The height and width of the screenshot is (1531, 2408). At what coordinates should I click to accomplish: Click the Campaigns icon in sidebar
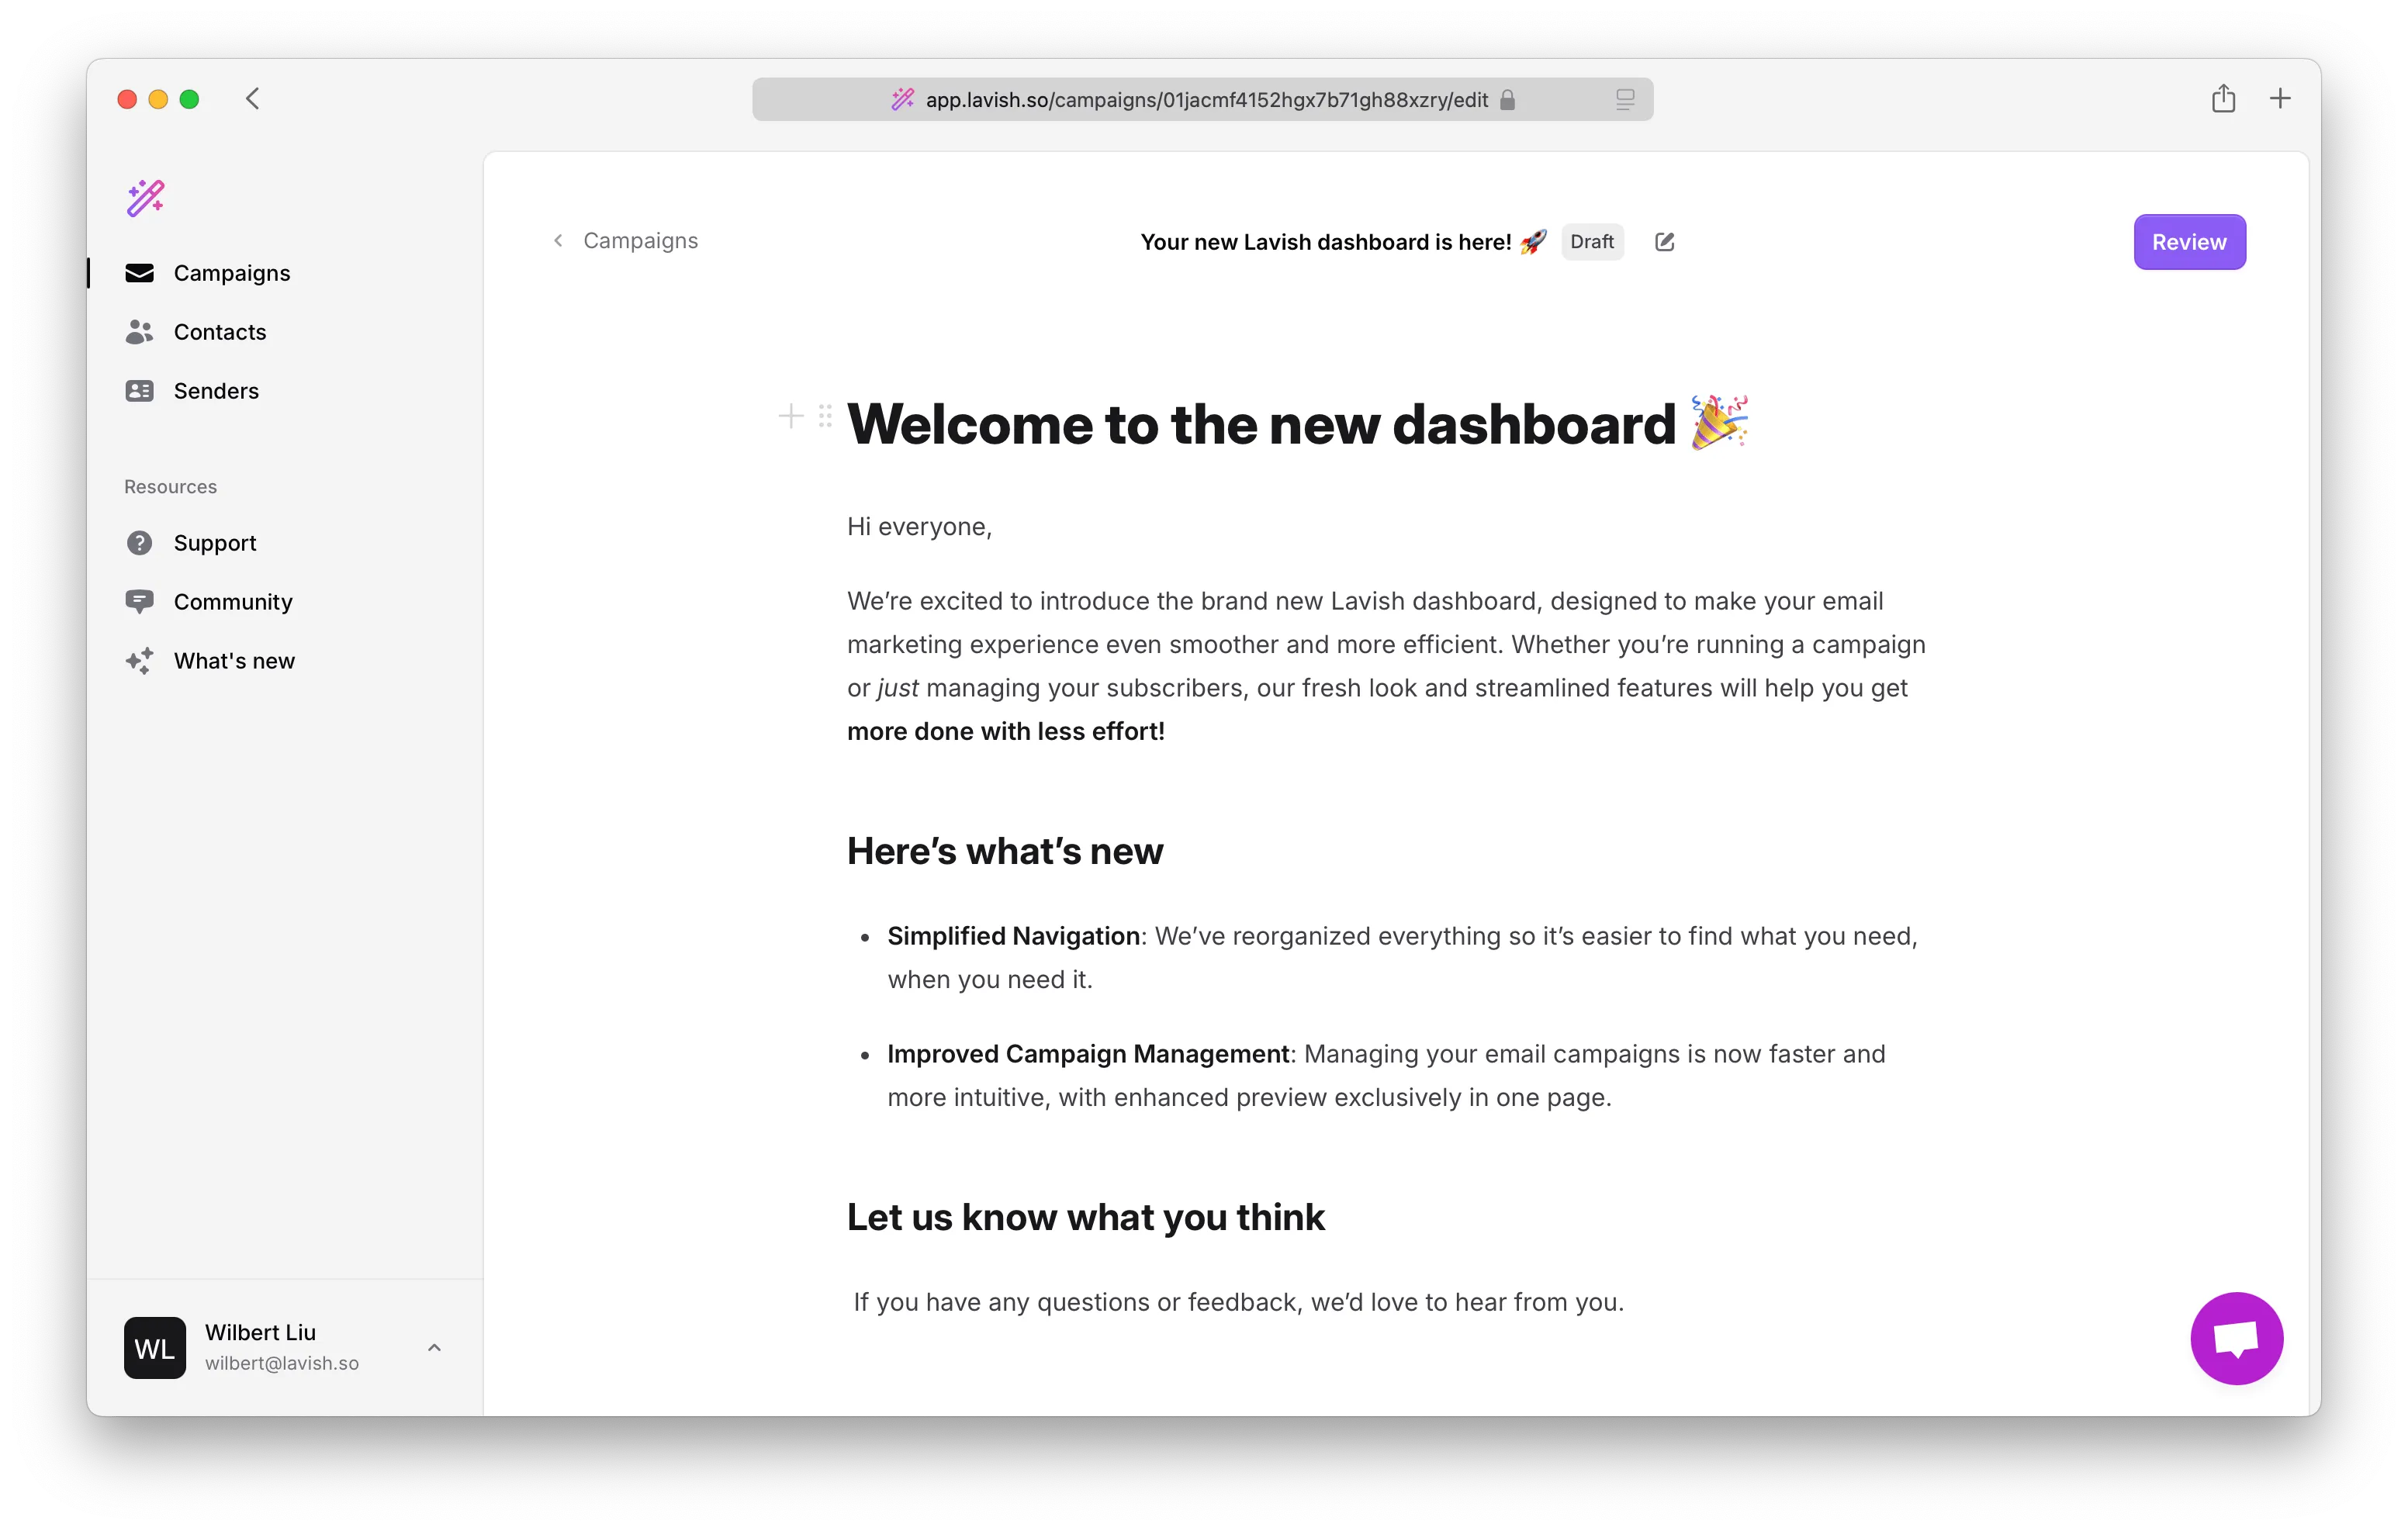(x=139, y=271)
